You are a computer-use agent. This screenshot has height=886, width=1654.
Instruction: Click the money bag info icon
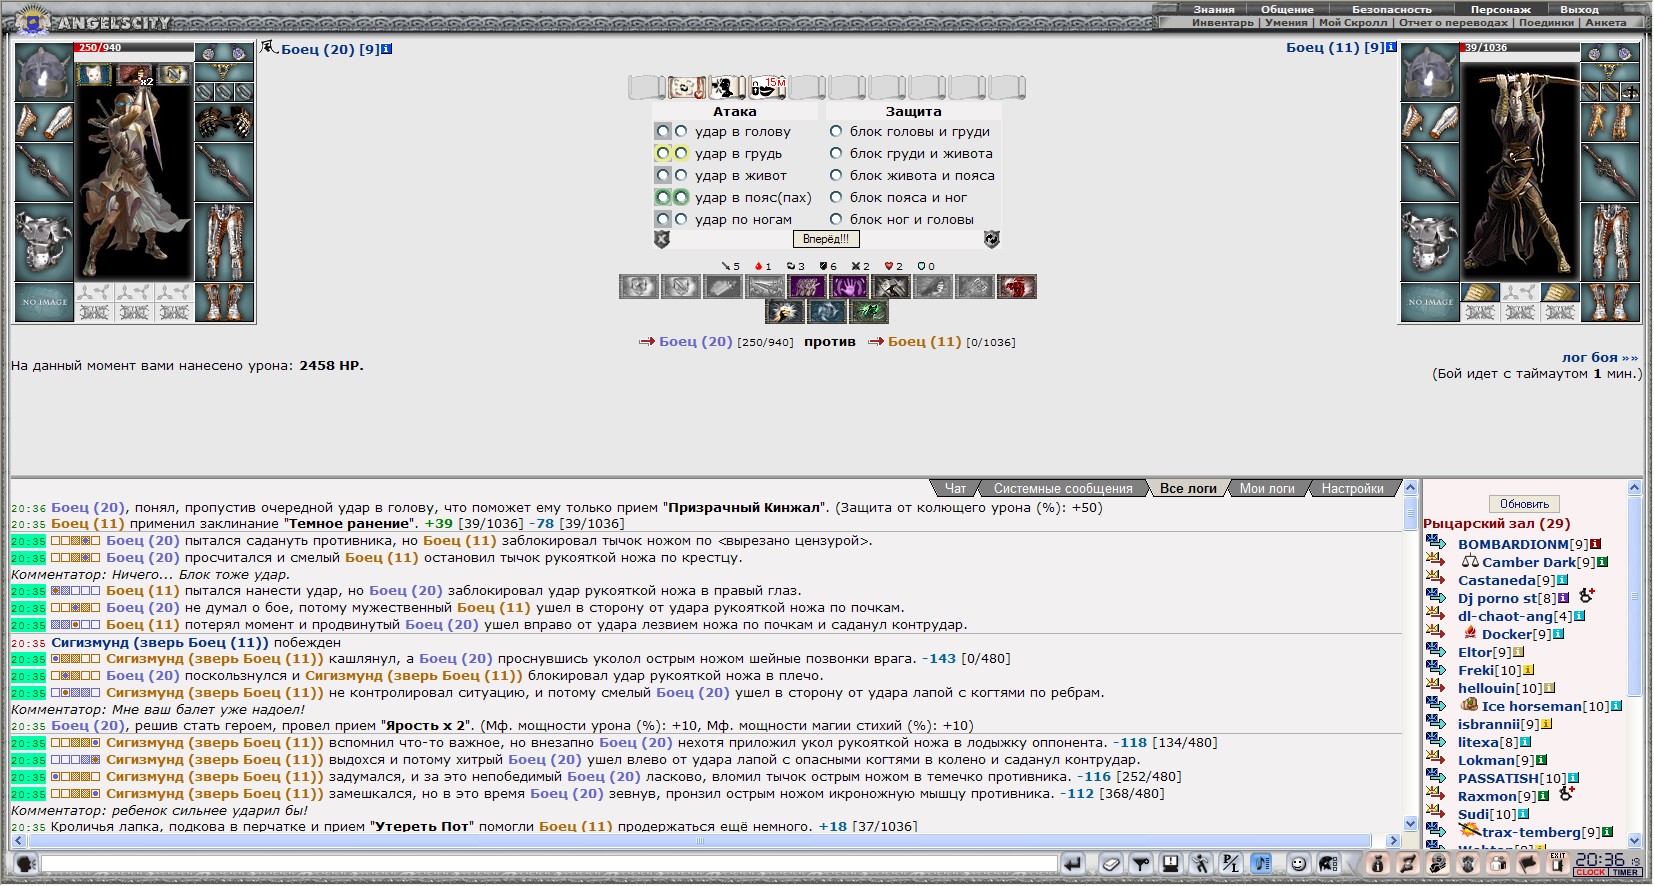(x=1377, y=864)
